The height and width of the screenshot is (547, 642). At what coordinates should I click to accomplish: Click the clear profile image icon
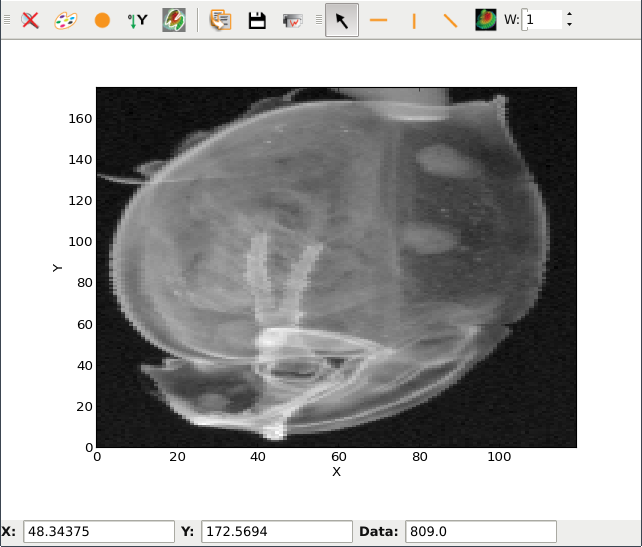(485, 20)
